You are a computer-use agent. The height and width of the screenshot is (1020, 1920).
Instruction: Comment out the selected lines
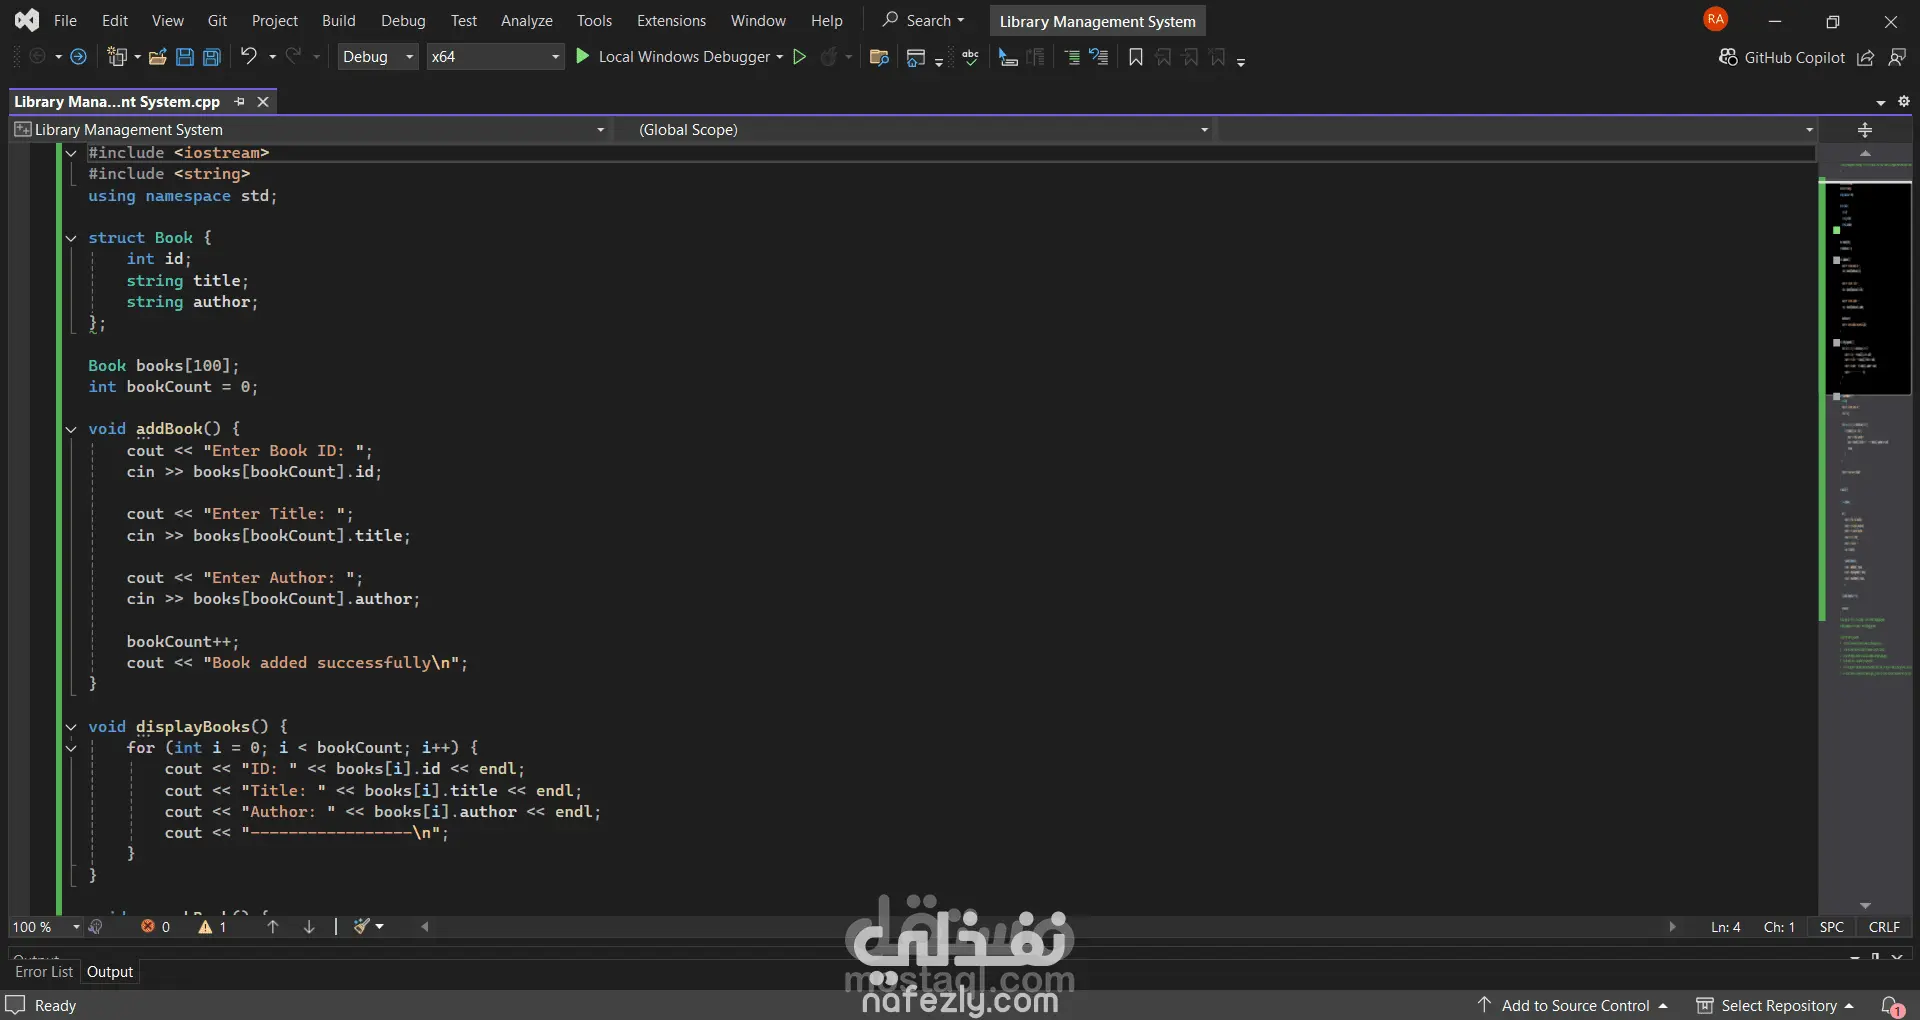[x=1072, y=57]
